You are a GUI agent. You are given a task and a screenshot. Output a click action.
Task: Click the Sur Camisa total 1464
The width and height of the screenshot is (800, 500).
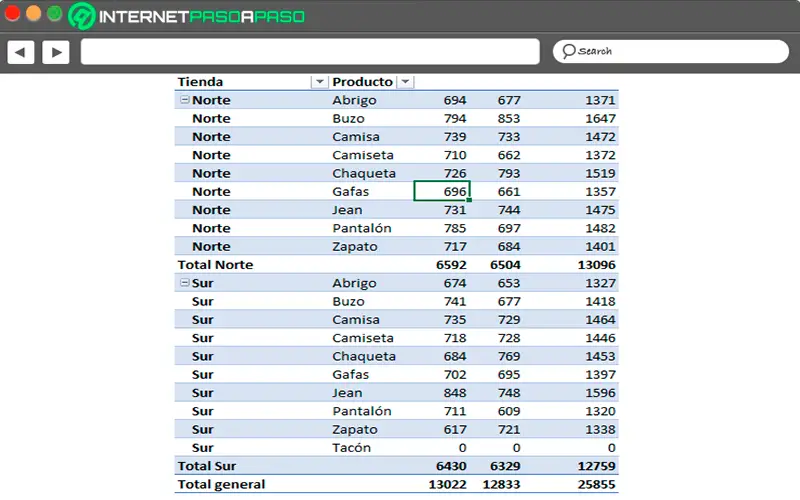pyautogui.click(x=601, y=320)
